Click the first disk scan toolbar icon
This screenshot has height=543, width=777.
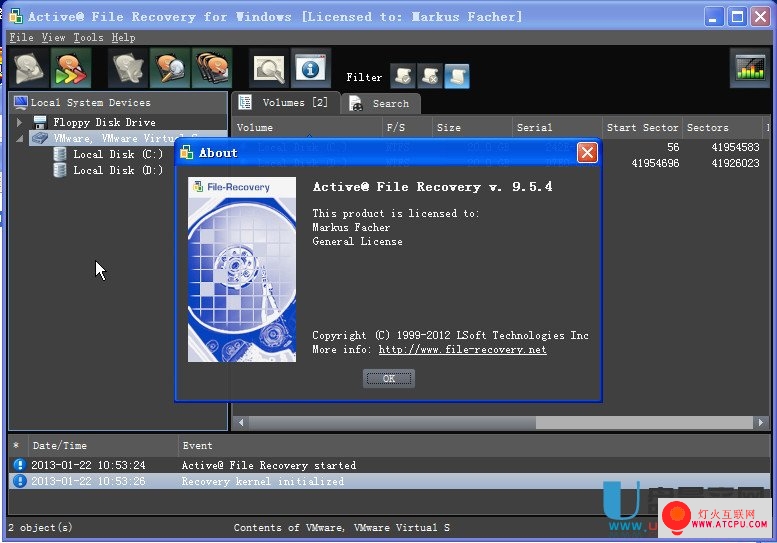[x=29, y=68]
